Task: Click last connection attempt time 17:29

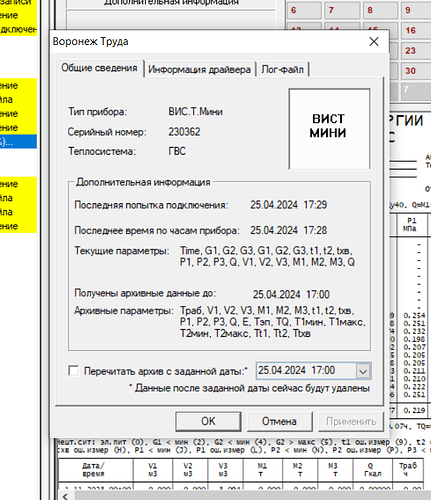Action: (x=315, y=205)
